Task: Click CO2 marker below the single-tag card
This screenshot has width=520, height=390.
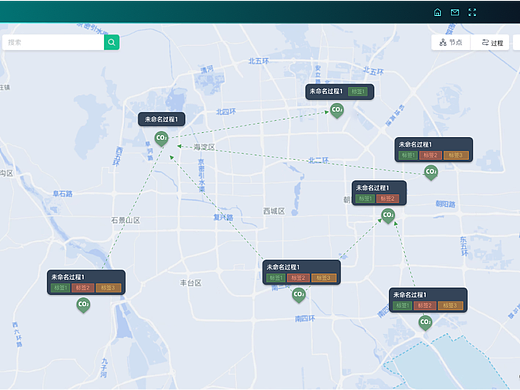Action: click(337, 111)
